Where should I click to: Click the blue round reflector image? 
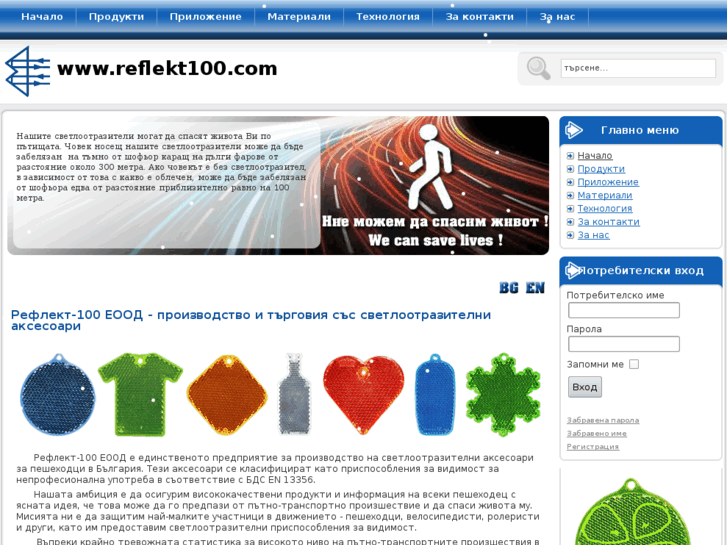[x=57, y=395]
